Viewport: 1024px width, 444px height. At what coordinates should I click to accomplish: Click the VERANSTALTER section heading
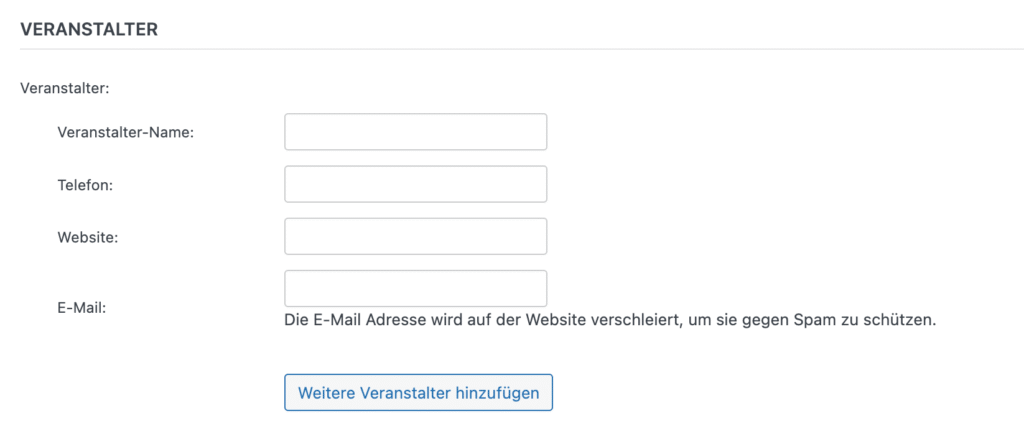89,29
